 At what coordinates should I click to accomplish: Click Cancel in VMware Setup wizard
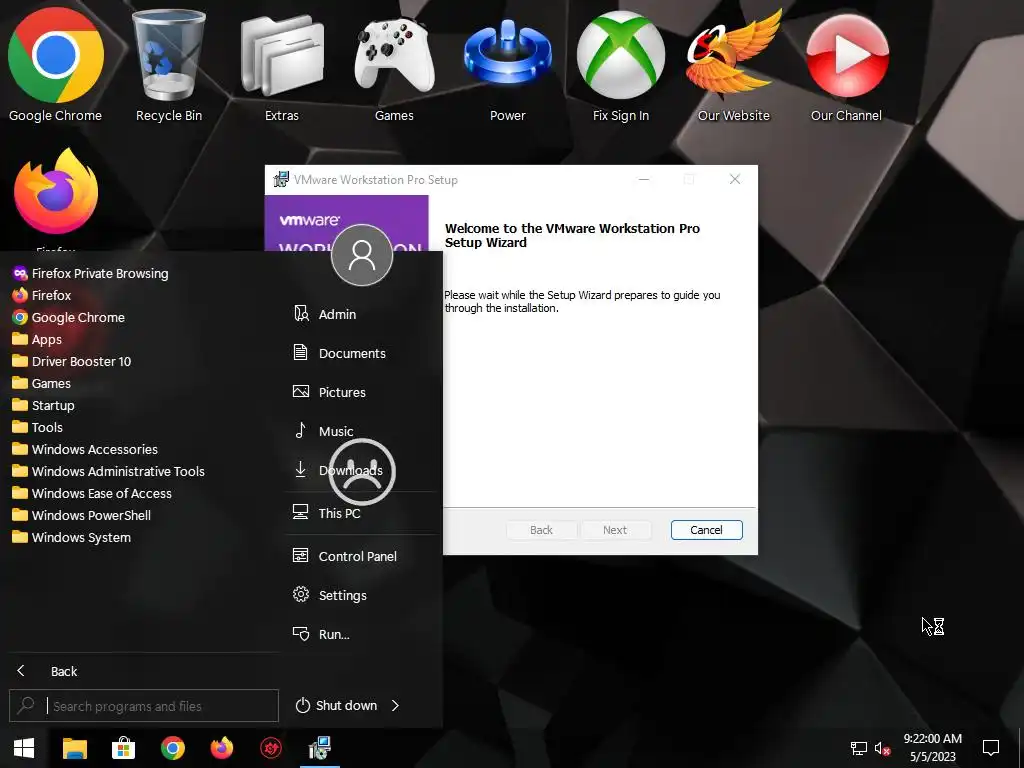(x=707, y=530)
